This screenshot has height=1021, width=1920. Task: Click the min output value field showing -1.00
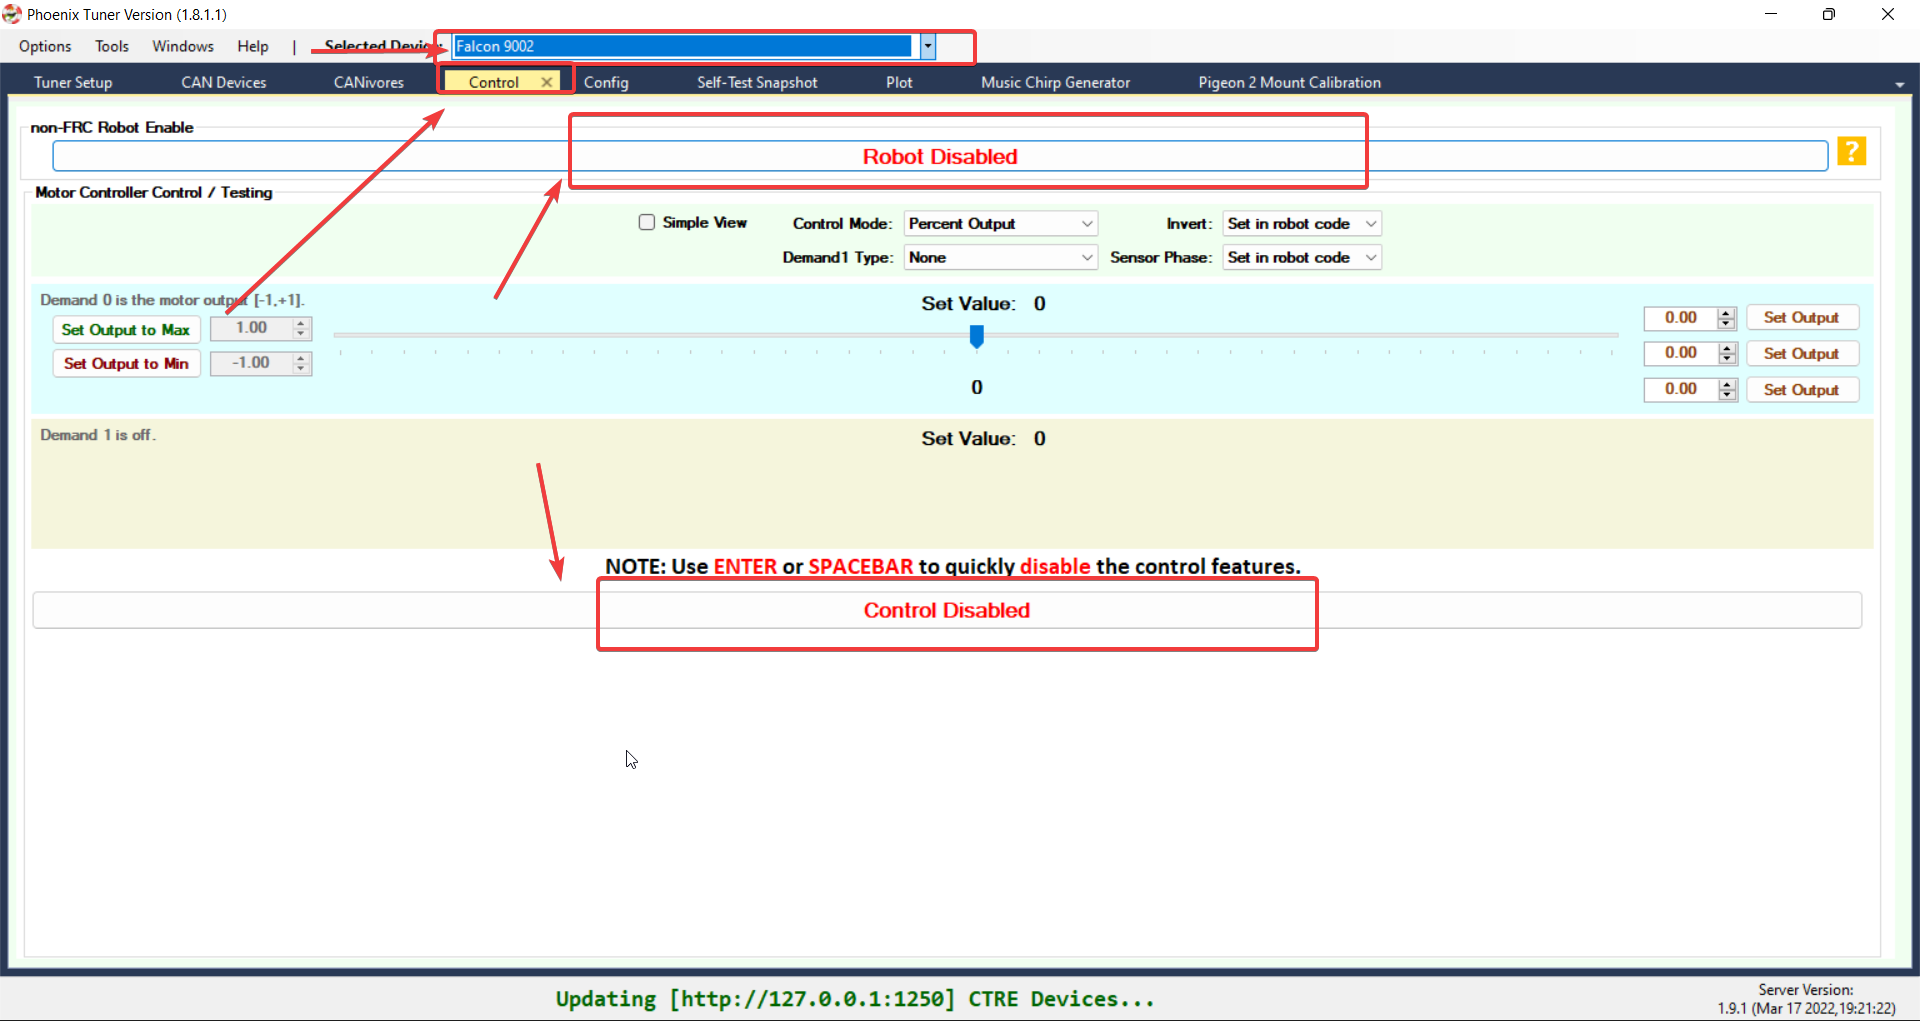[x=251, y=363]
